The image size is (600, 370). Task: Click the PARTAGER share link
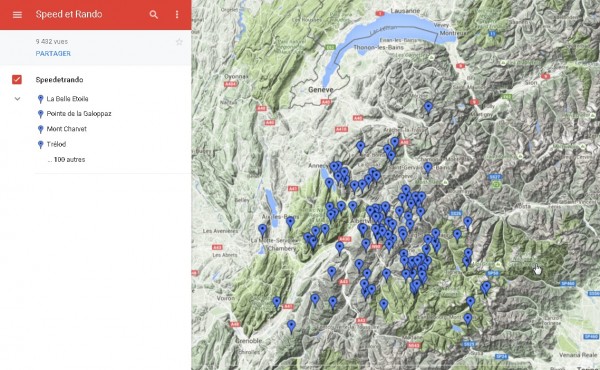[53, 54]
